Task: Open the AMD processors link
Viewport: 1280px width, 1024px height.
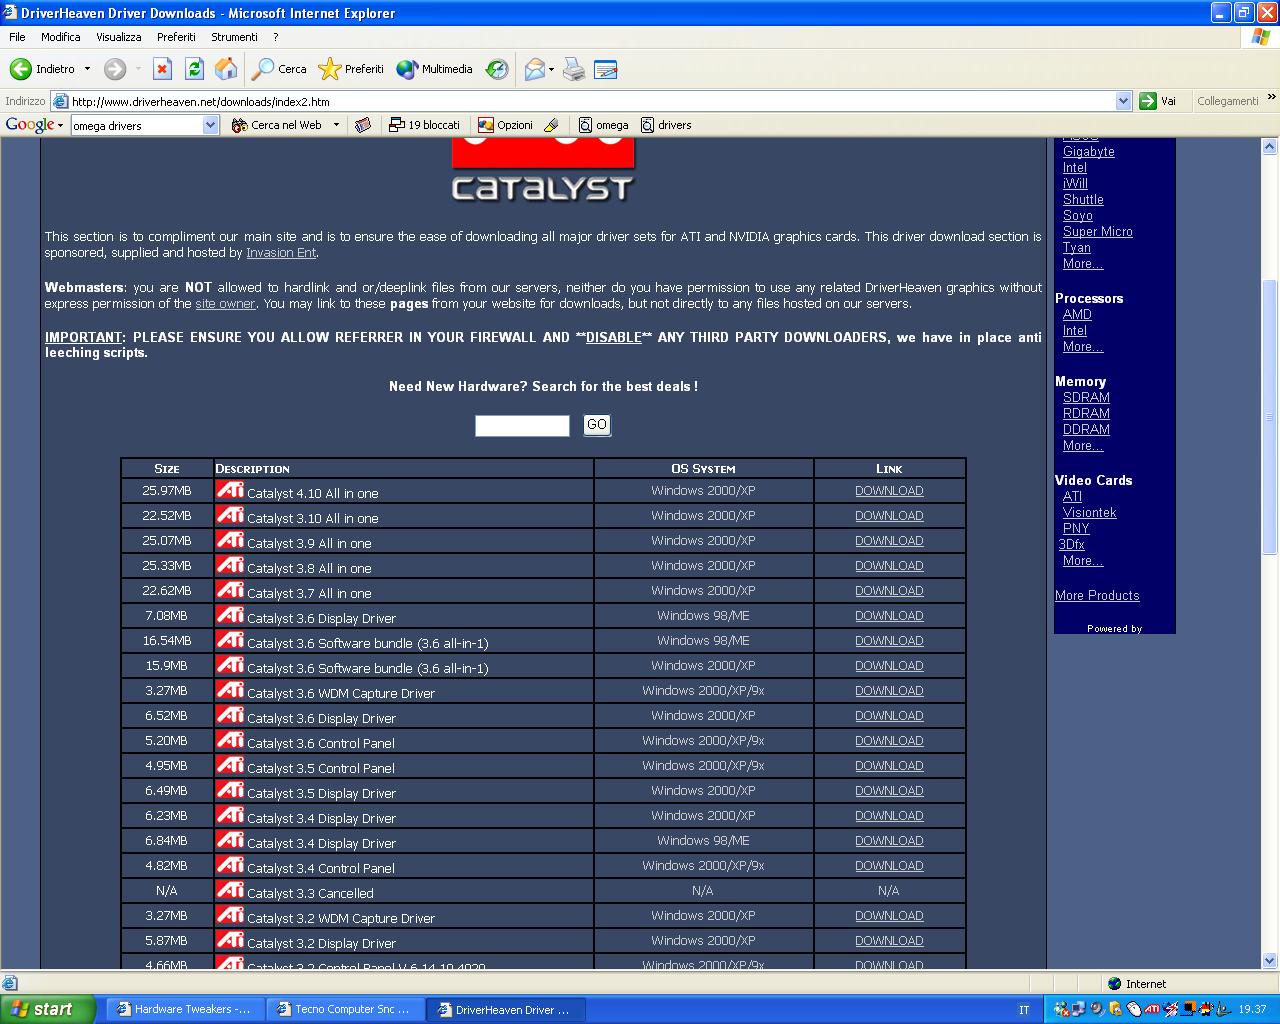Action: click(x=1077, y=315)
